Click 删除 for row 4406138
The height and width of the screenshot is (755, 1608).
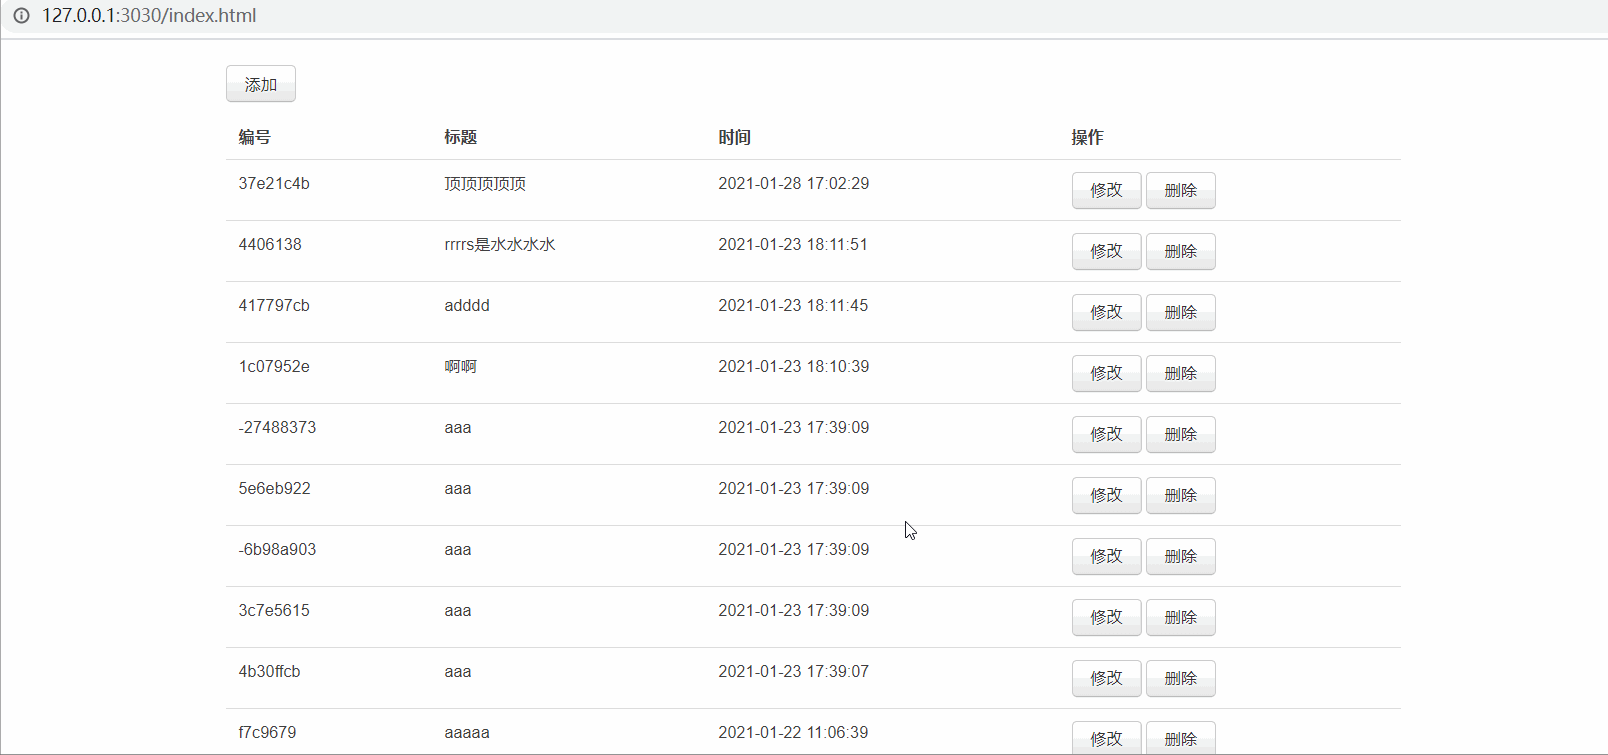(1181, 251)
